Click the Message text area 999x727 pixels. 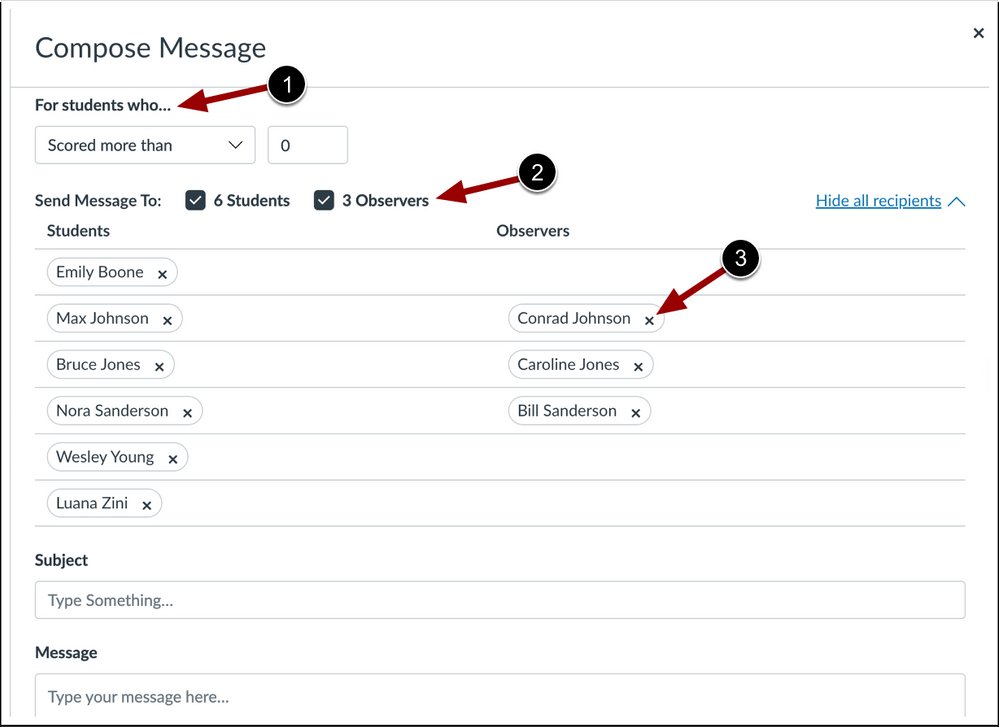pyautogui.click(x=500, y=696)
